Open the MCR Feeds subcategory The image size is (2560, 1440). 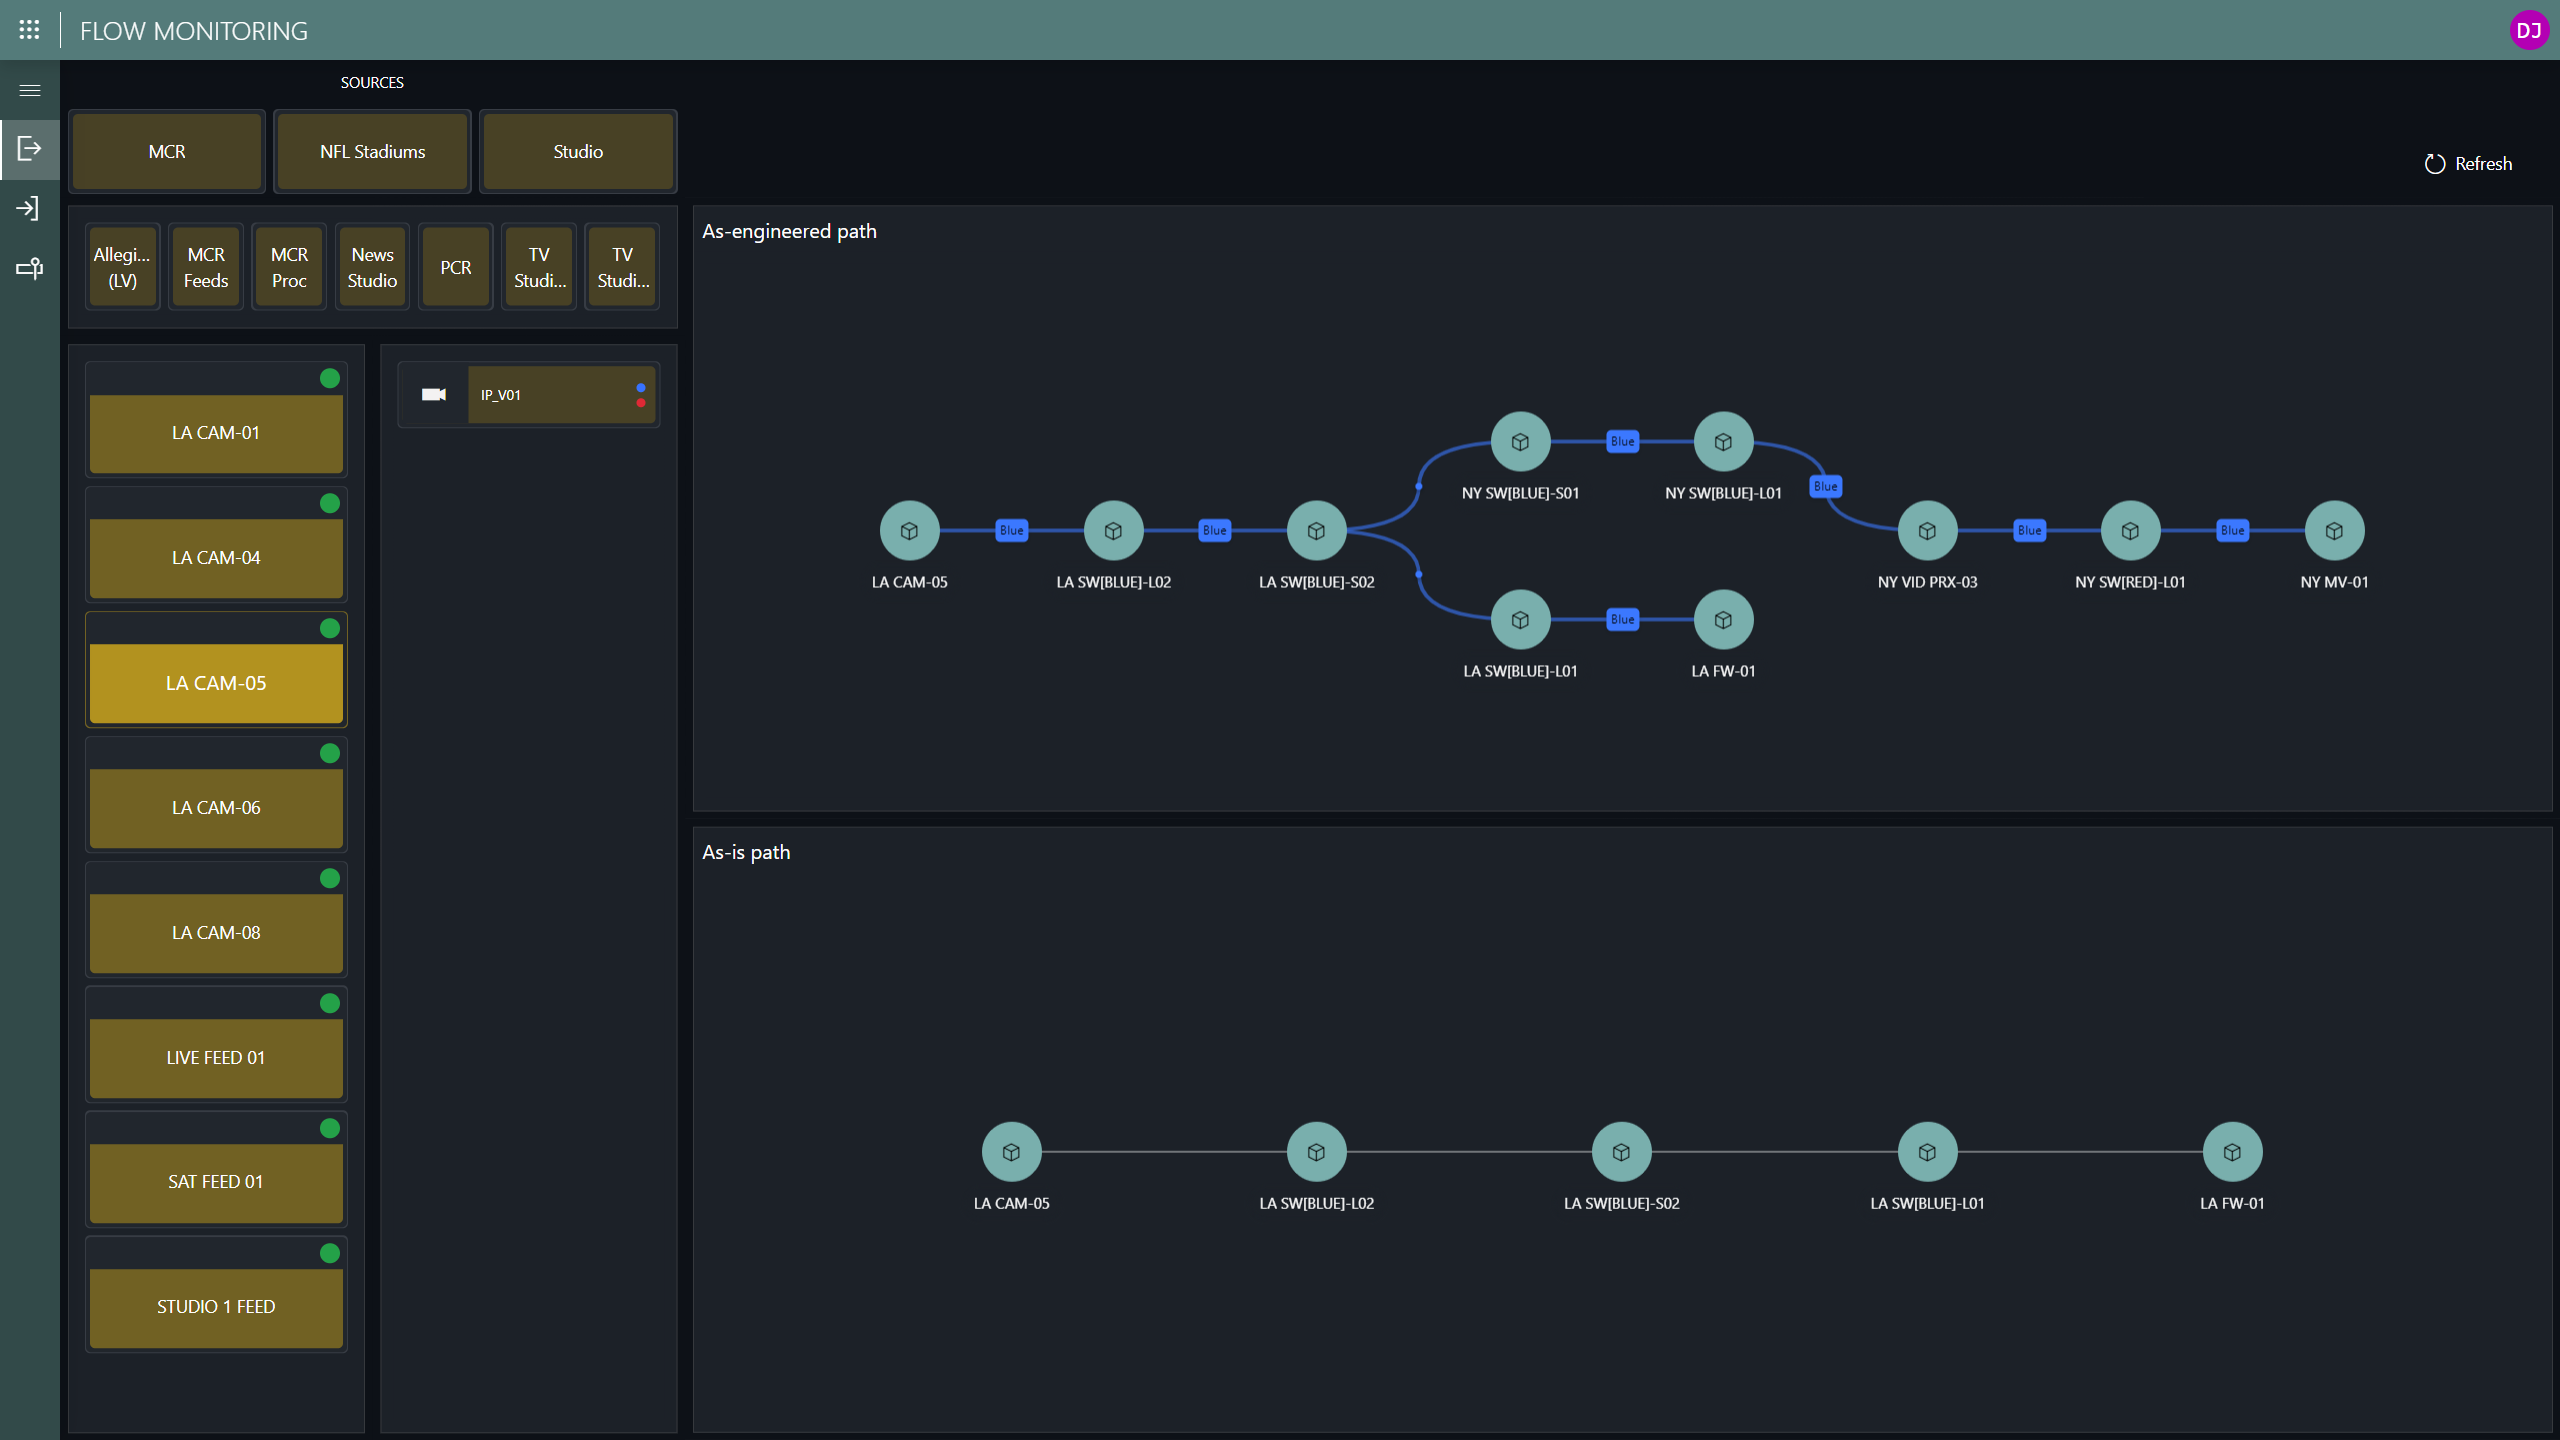(206, 268)
